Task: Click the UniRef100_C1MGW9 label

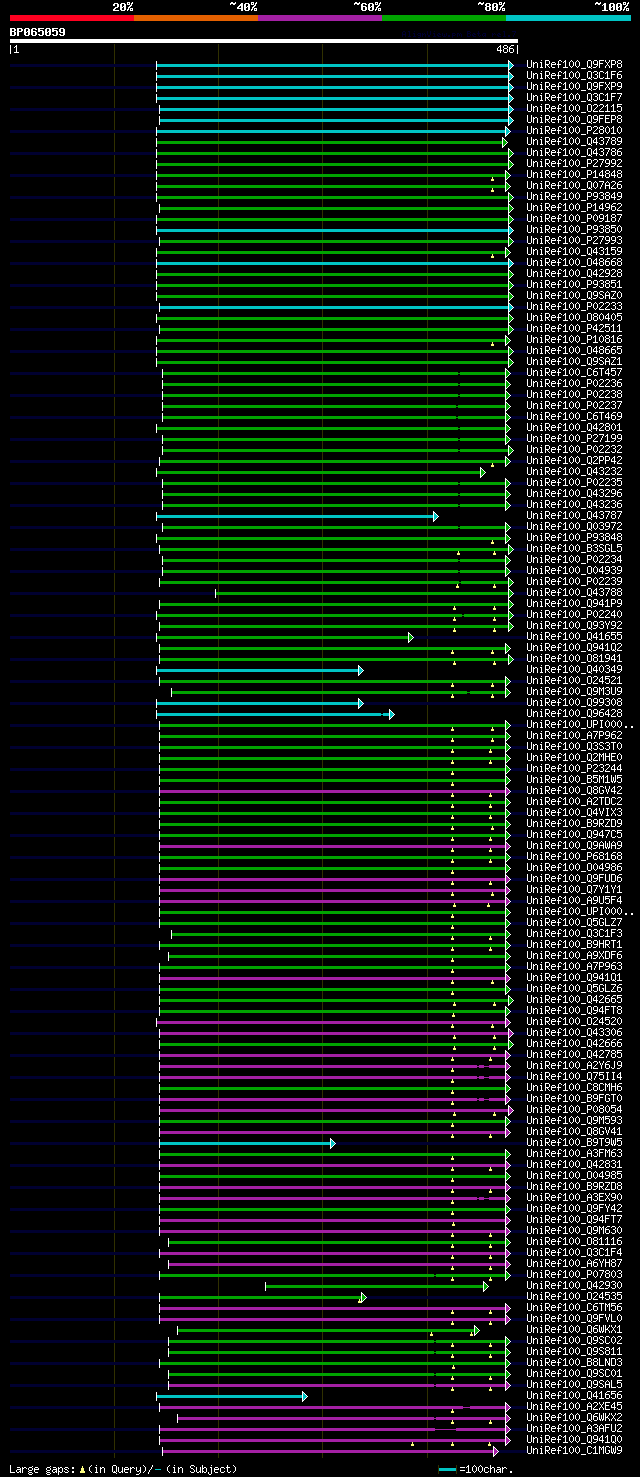Action: pos(574,1450)
